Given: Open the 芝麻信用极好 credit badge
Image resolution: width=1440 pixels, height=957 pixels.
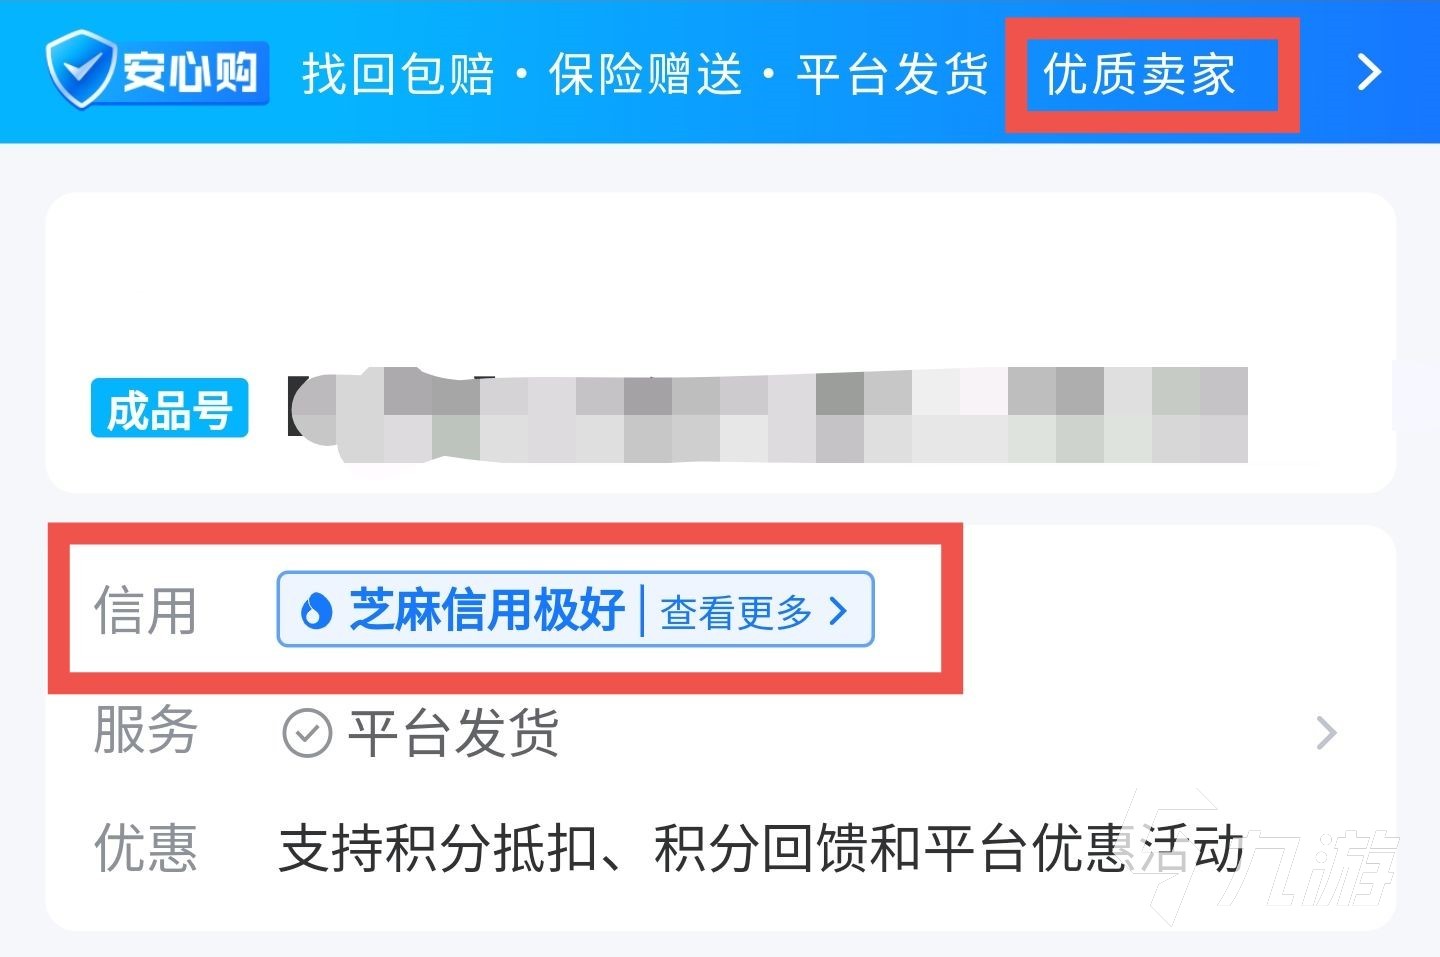Looking at the screenshot, I should coord(575,610).
